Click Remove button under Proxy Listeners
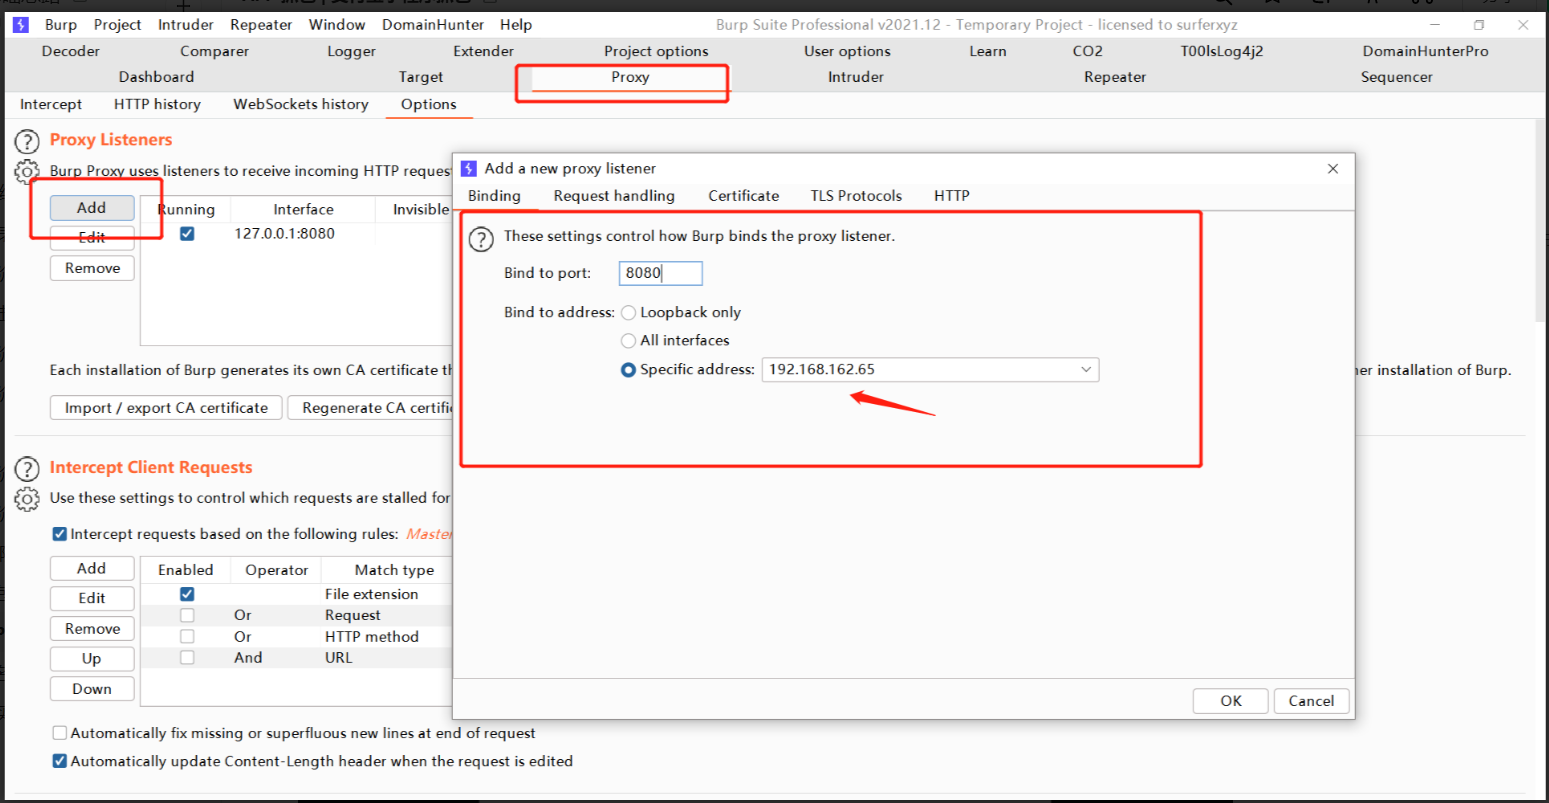 92,268
